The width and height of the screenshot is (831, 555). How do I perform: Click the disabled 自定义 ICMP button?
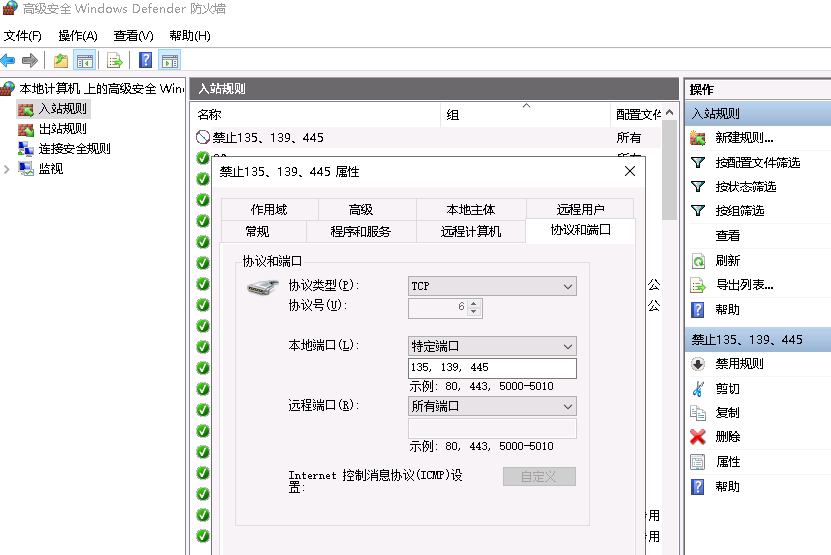coord(539,477)
